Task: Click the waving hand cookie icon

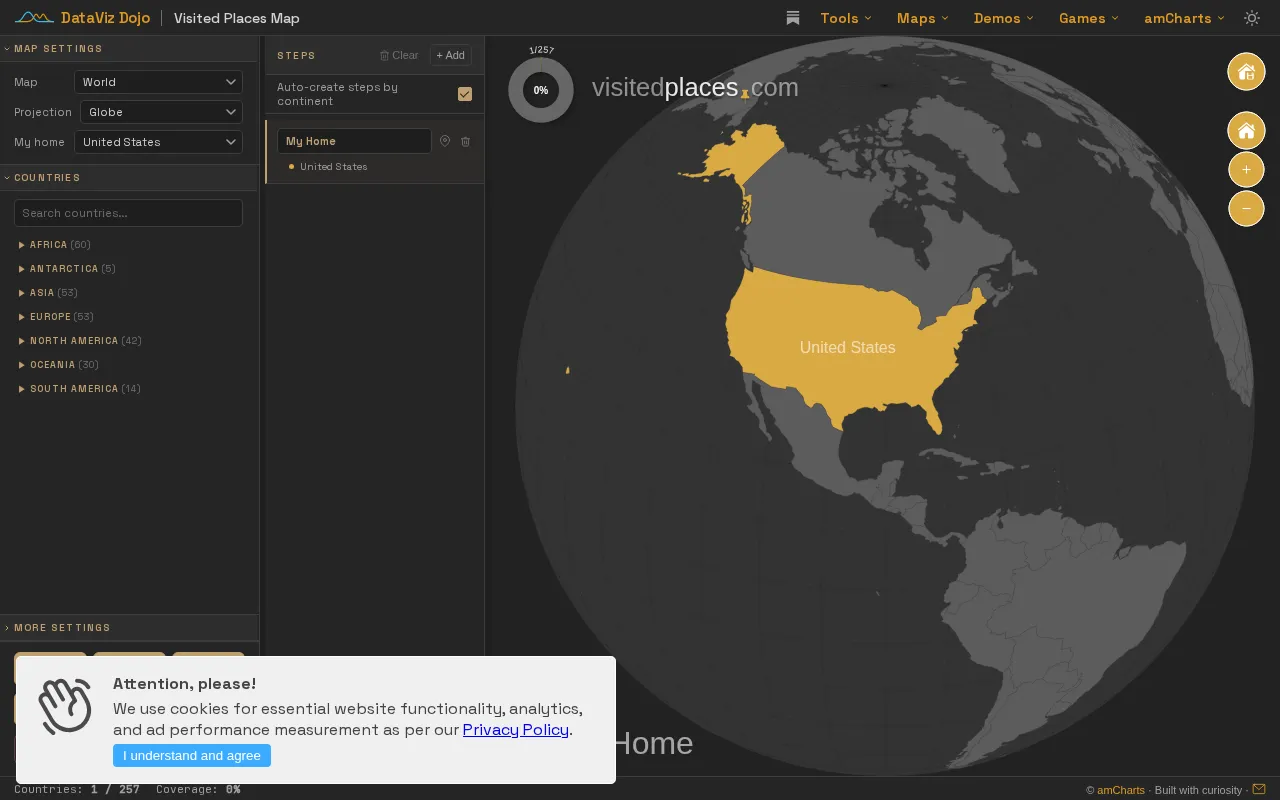Action: coord(65,705)
